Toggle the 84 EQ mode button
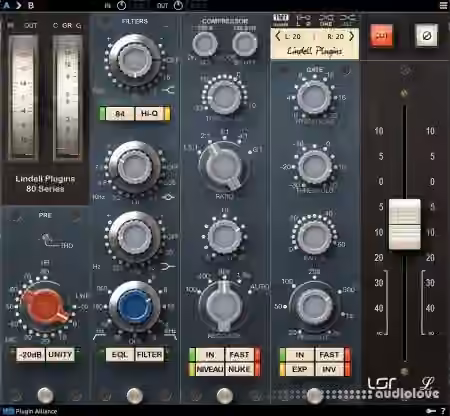The image size is (450, 416). 120,114
